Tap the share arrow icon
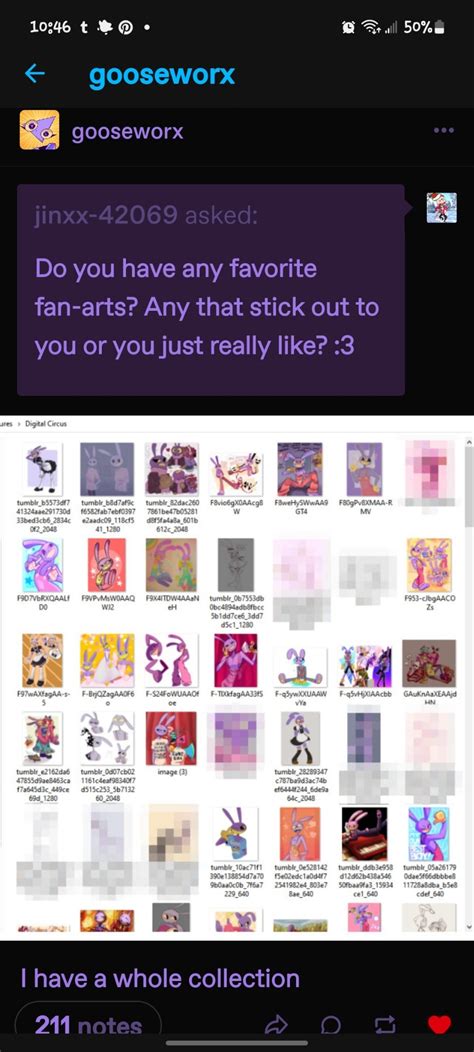Image resolution: width=474 pixels, height=1052 pixels. coord(276,1024)
